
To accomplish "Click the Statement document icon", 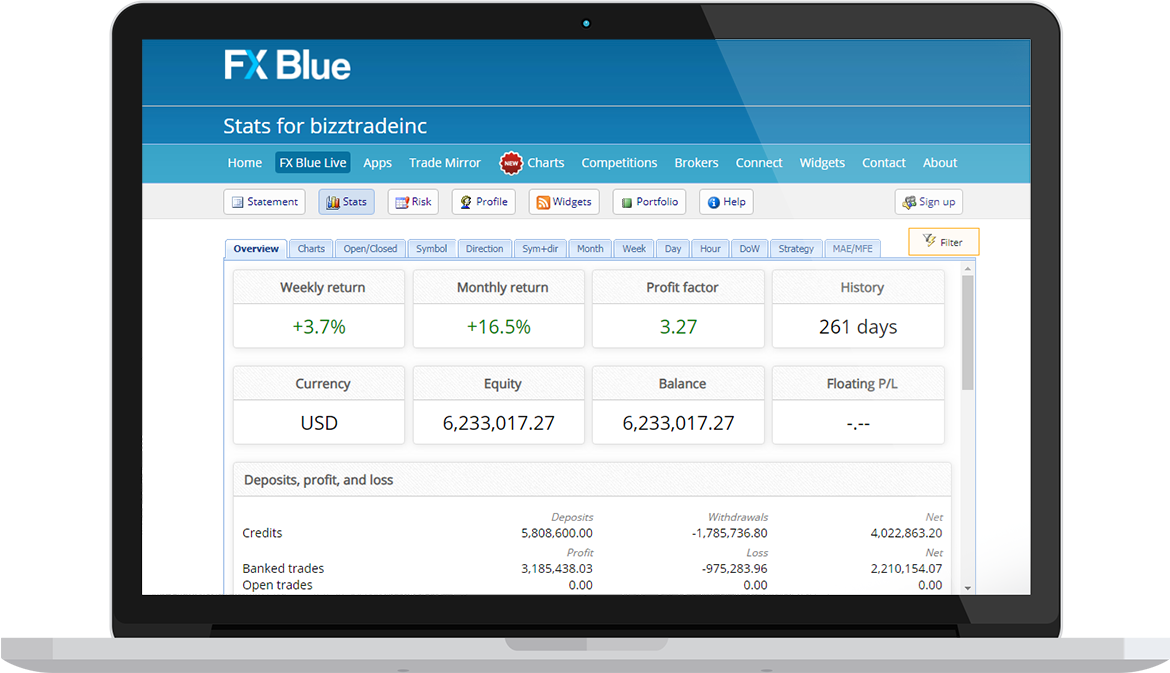I will pyautogui.click(x=237, y=202).
